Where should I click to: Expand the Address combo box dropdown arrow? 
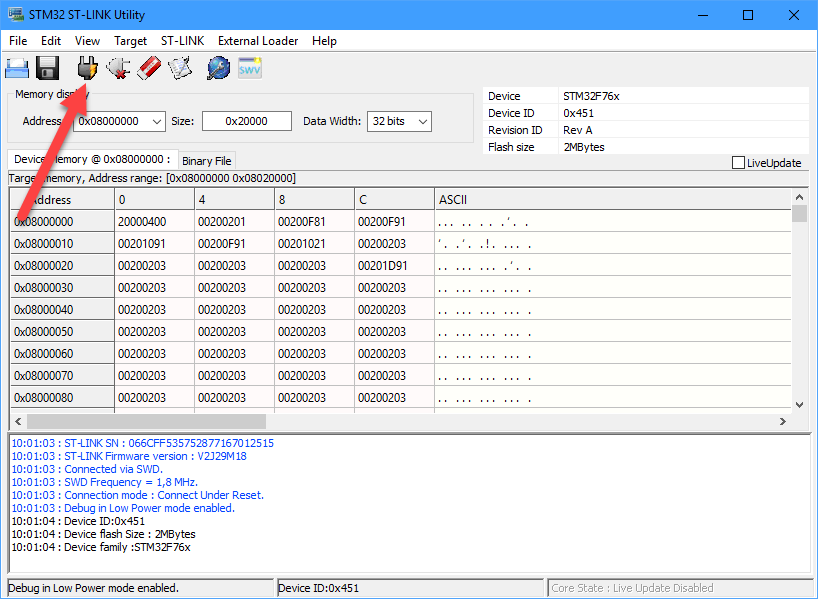[157, 122]
